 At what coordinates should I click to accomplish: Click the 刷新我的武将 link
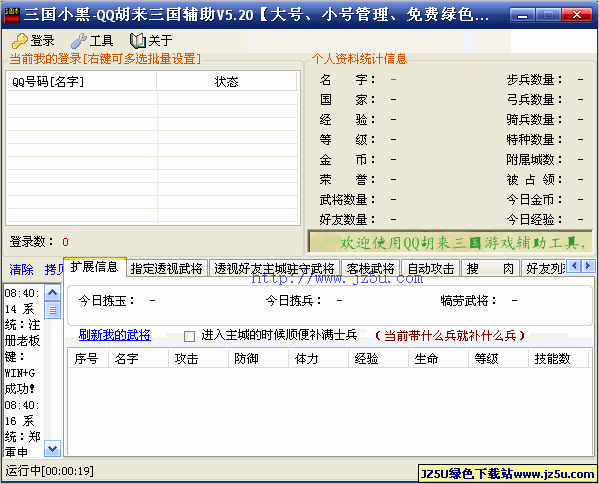tap(115, 335)
